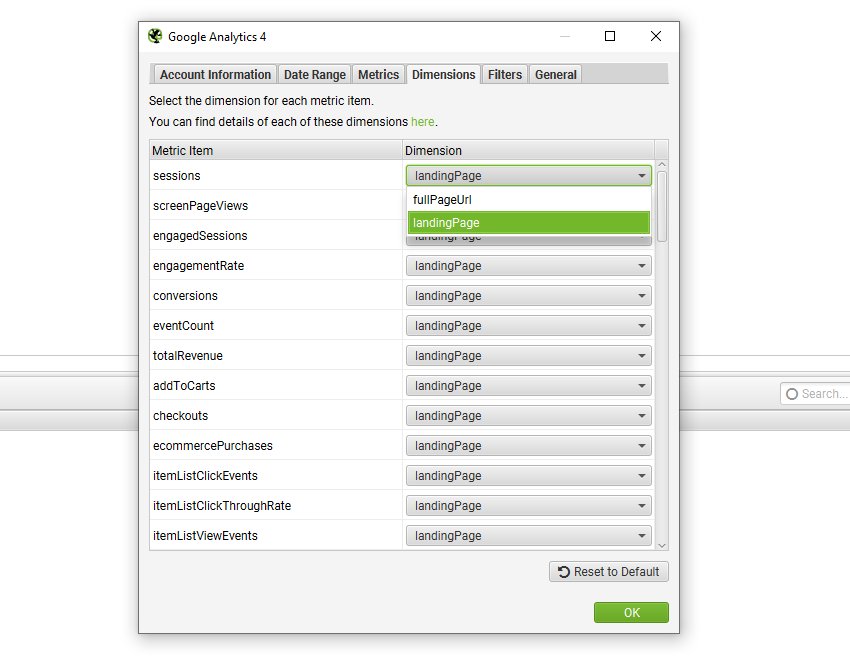Click the search magnifier icon in background window
This screenshot has height=657, width=850.
pos(791,394)
